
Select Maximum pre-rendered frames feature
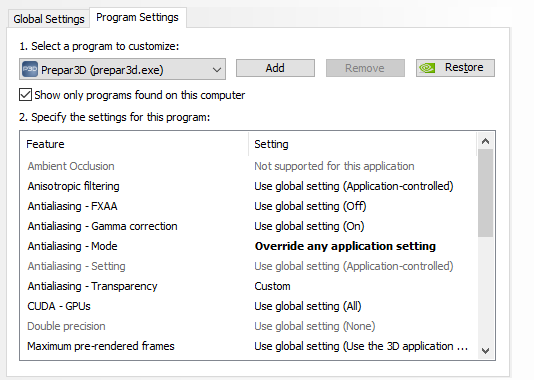coord(101,346)
